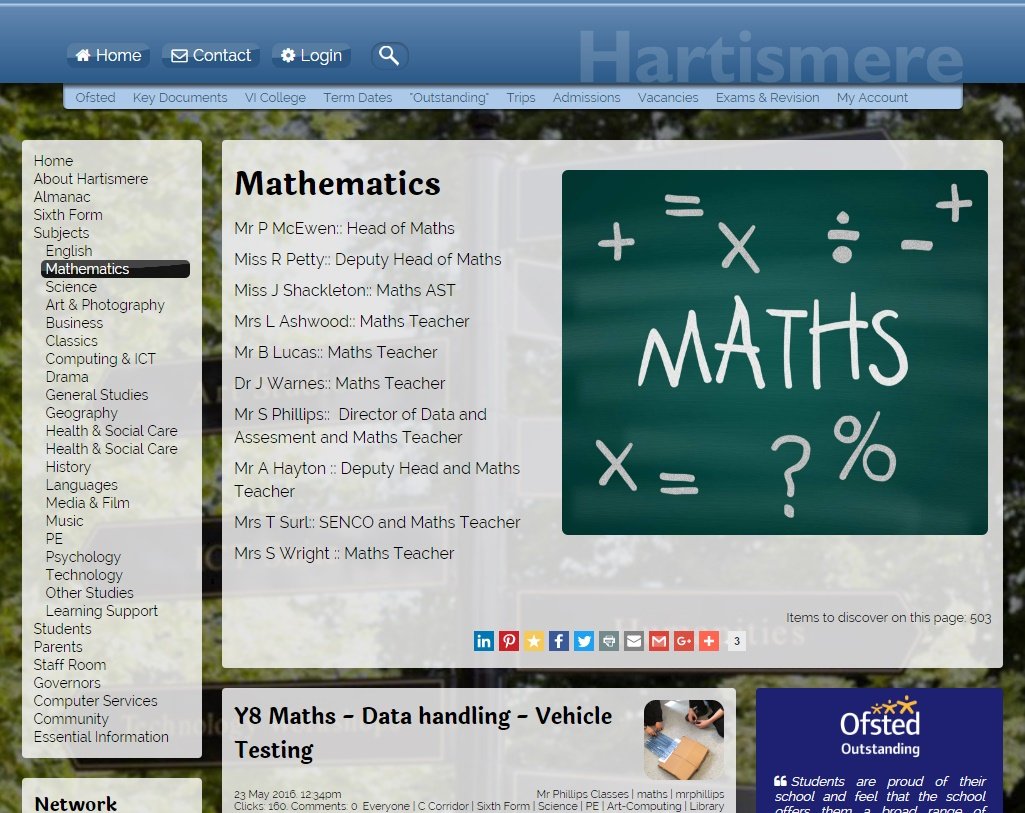This screenshot has height=813, width=1025.
Task: Click the printer icon to print
Action: [x=609, y=641]
